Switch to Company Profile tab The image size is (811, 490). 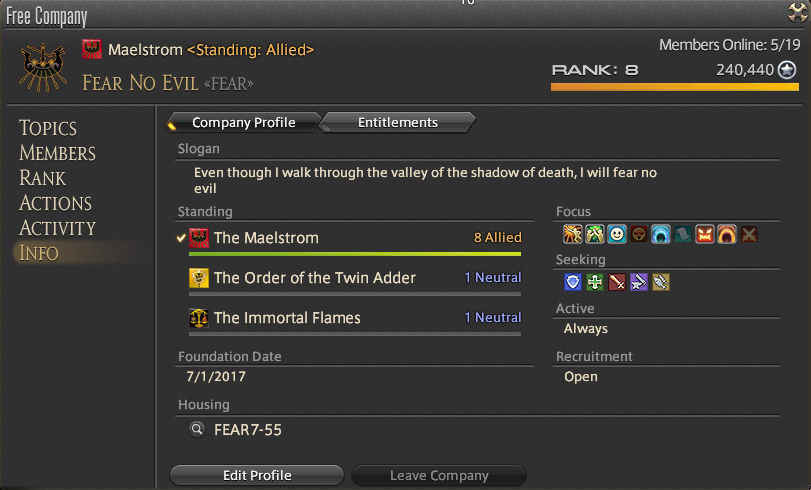click(244, 123)
